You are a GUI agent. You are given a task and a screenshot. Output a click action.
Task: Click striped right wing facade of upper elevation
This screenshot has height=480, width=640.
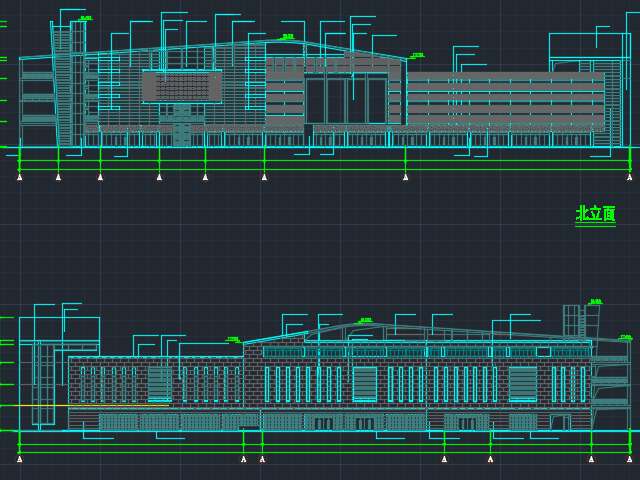pyautogui.click(x=505, y=100)
